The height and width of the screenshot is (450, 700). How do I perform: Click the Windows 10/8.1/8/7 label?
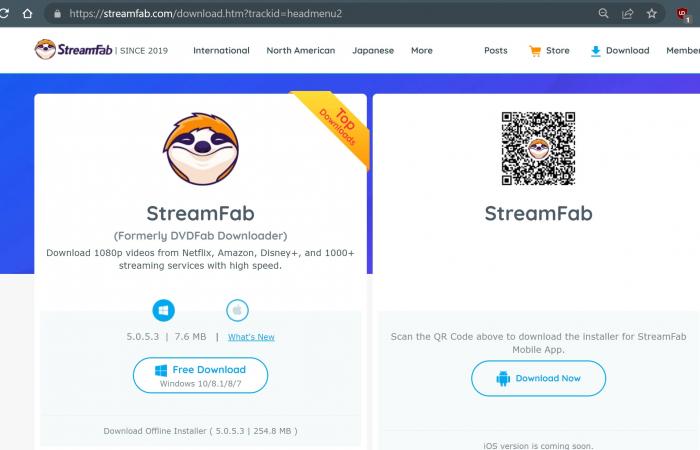tap(200, 383)
